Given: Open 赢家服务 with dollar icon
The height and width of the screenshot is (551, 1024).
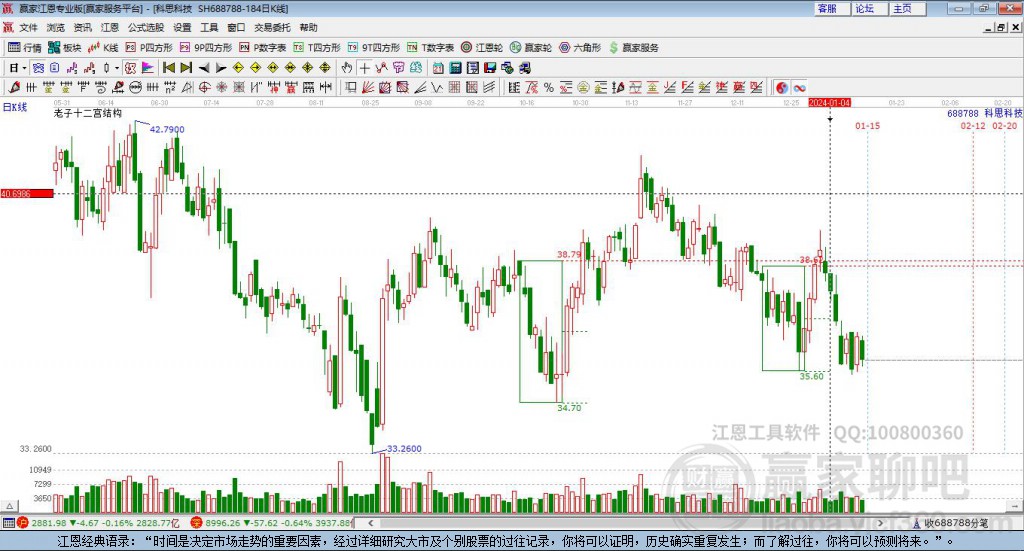Looking at the screenshot, I should pyautogui.click(x=633, y=48).
